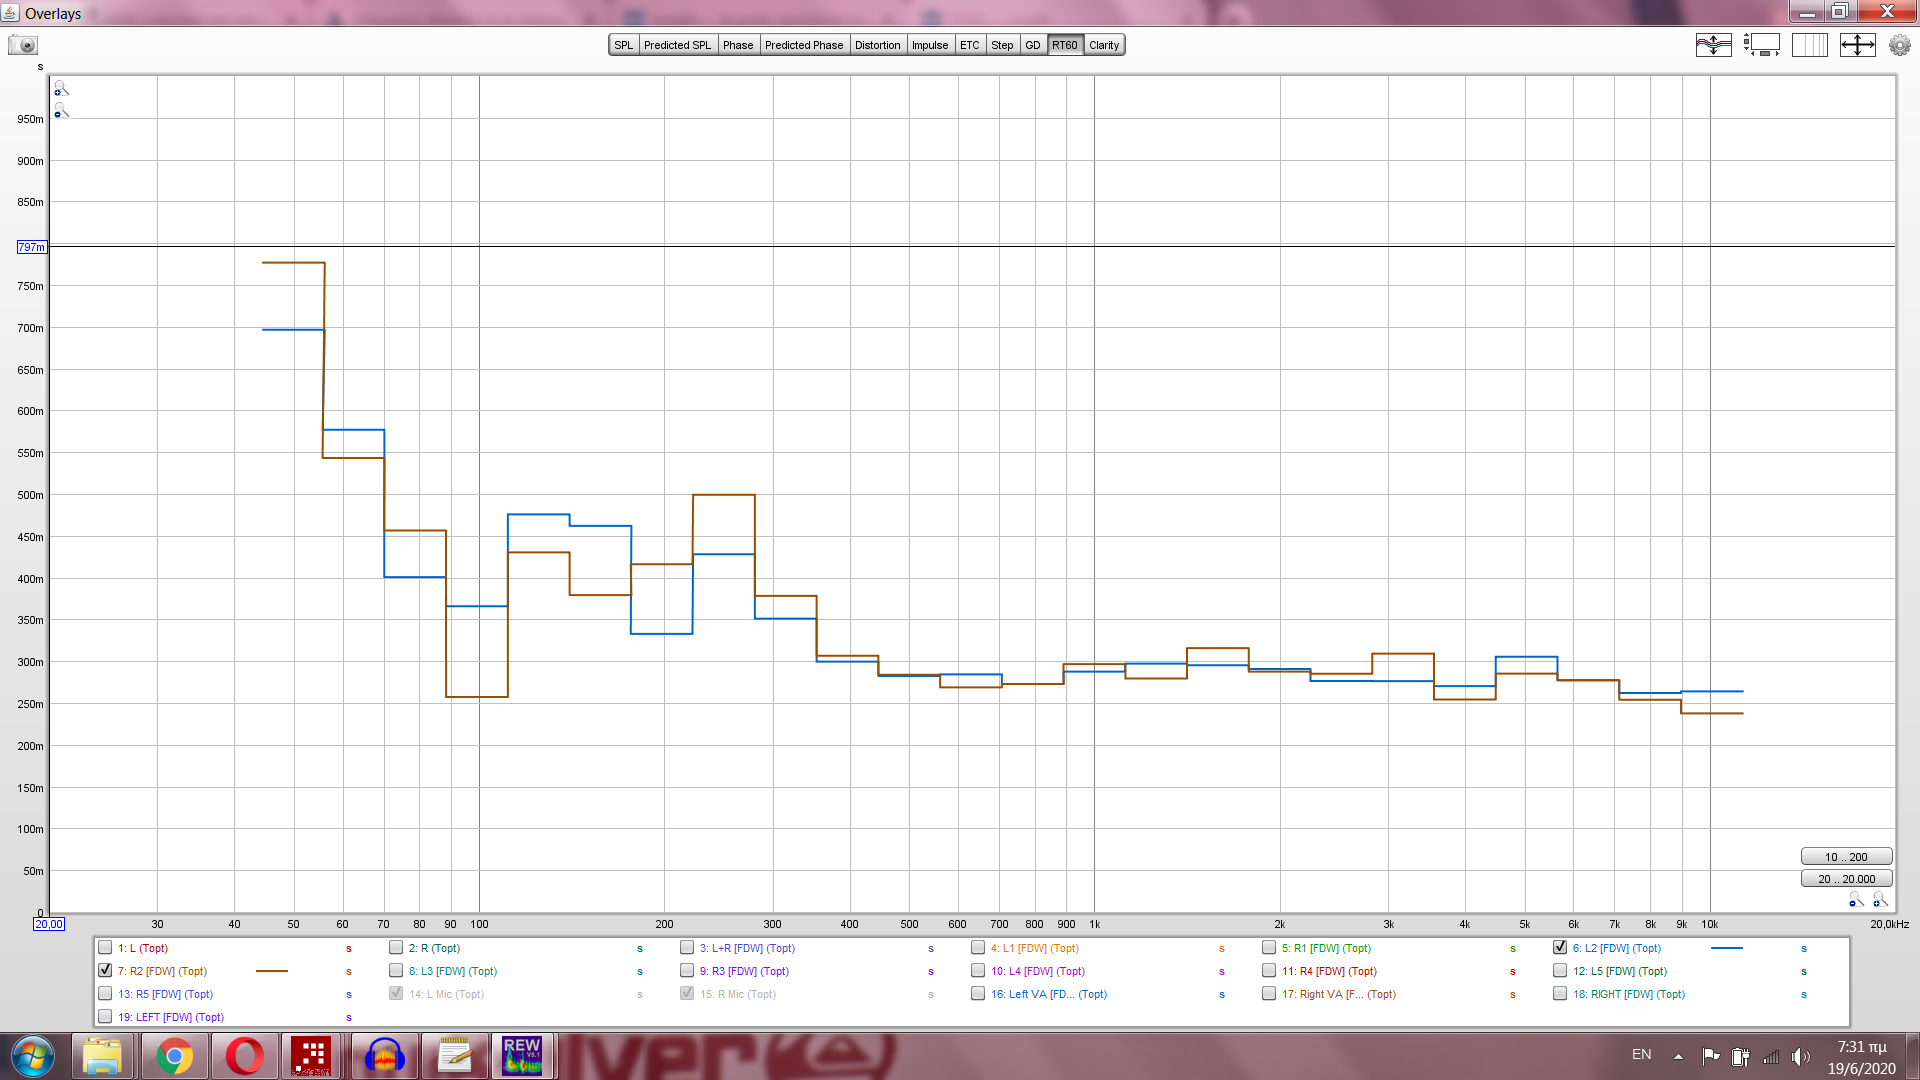The width and height of the screenshot is (1920, 1080).
Task: Enable the 1: L (Topt) trace
Action: (x=105, y=947)
